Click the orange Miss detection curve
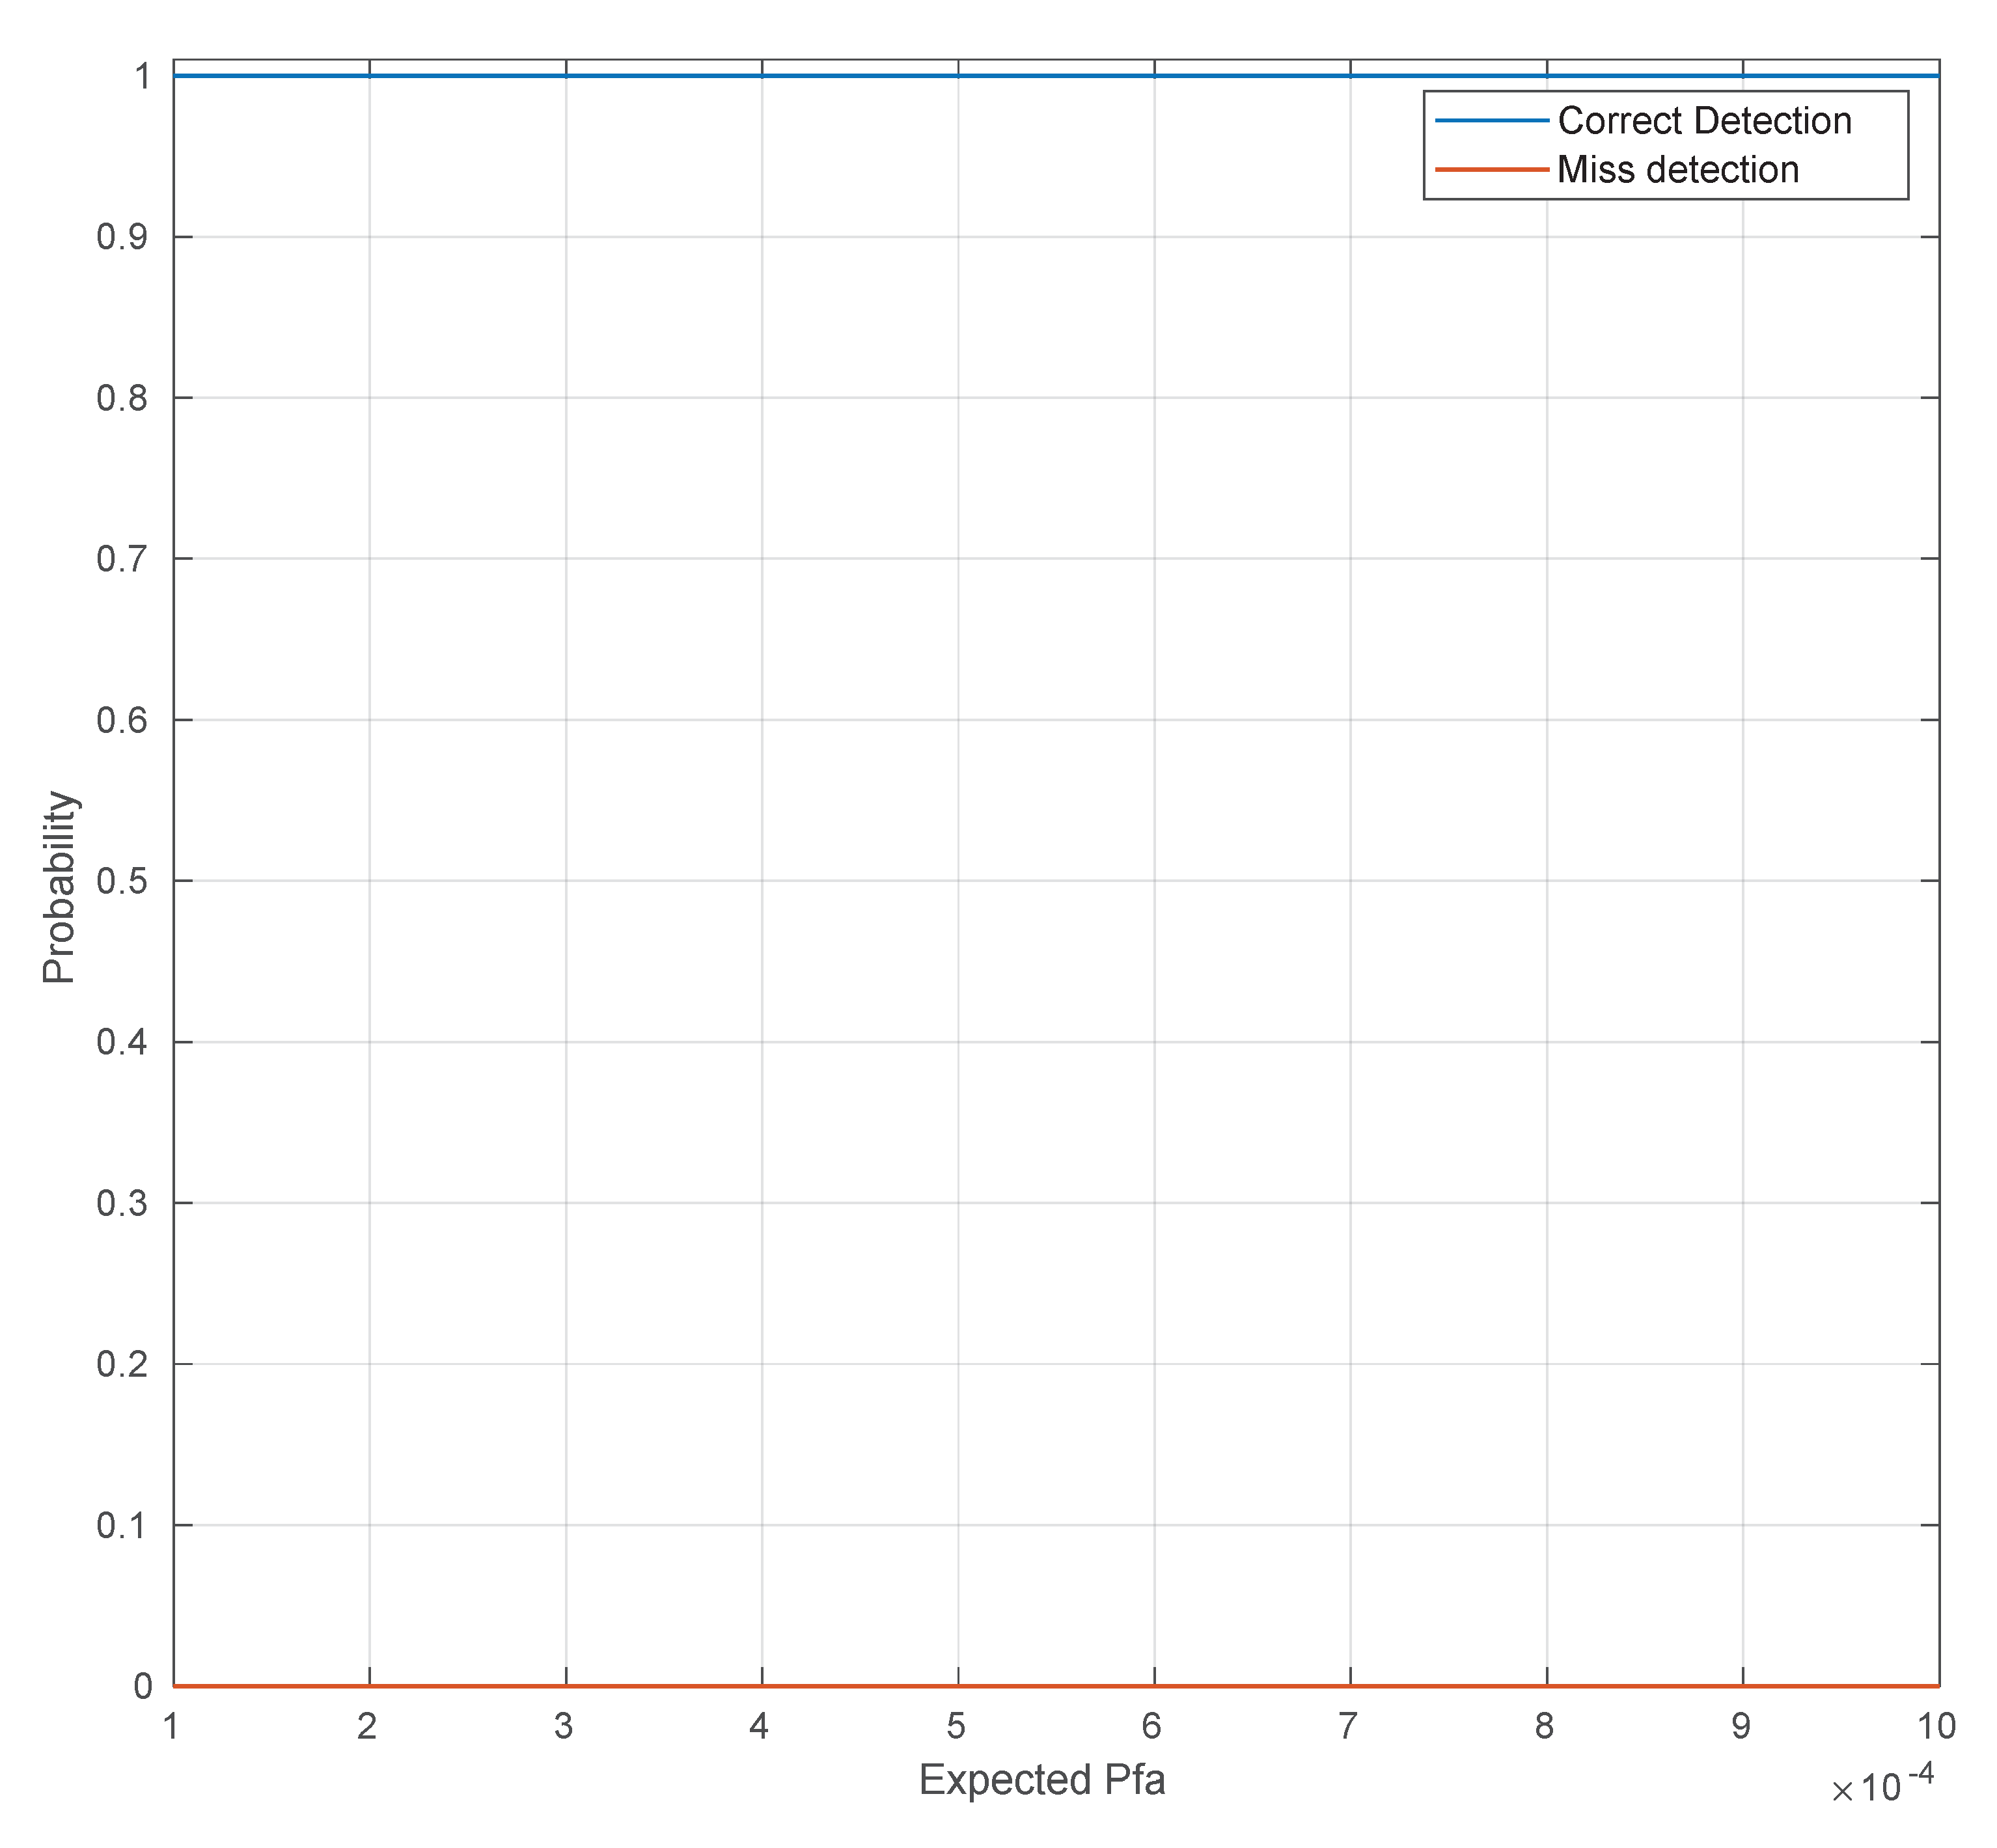The image size is (1997, 1848). [x=860, y=1686]
